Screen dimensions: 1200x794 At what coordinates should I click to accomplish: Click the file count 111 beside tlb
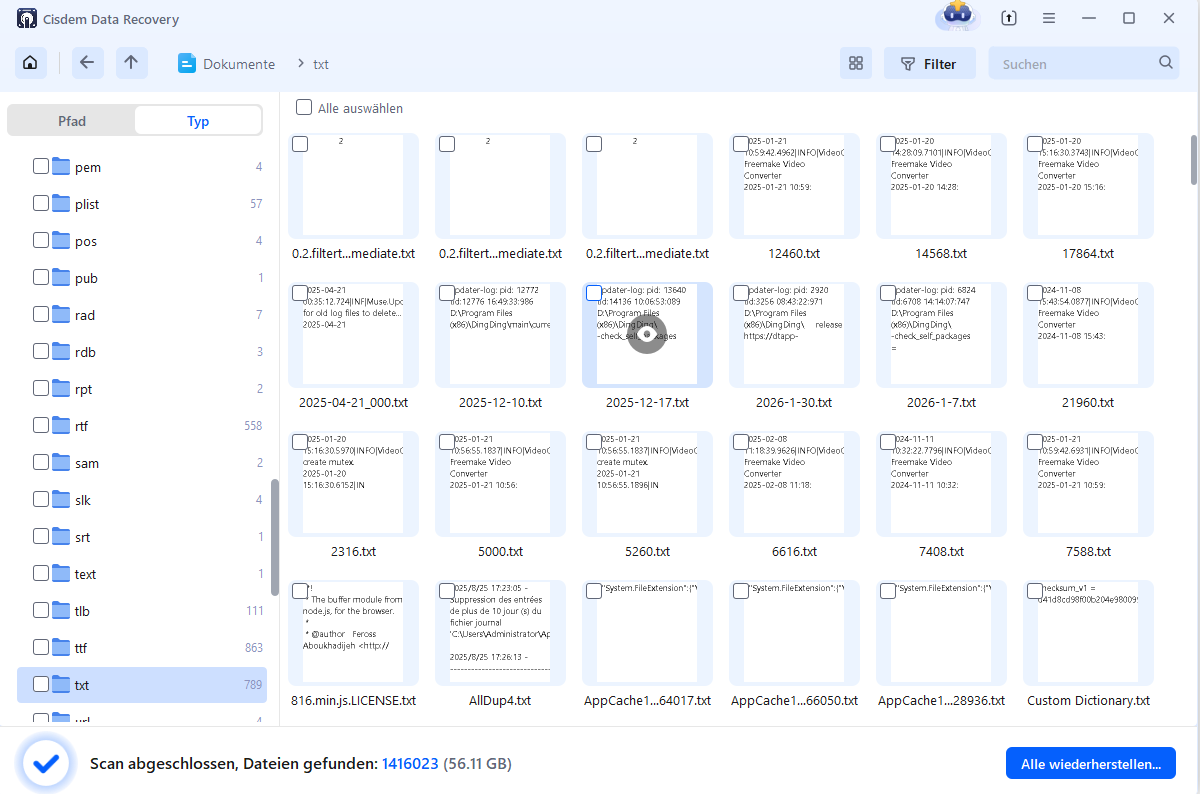[x=255, y=611]
